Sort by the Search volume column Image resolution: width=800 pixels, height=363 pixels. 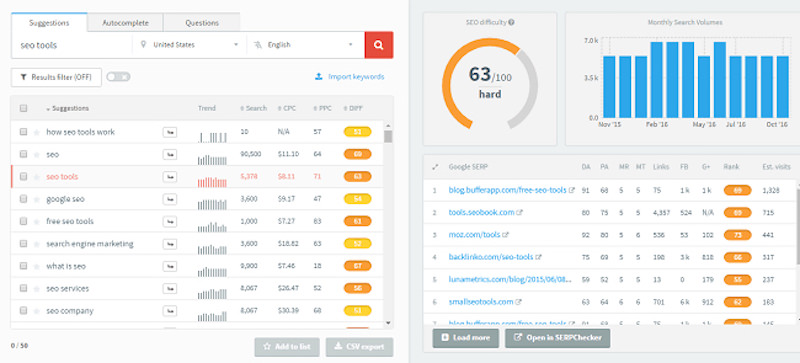point(254,108)
